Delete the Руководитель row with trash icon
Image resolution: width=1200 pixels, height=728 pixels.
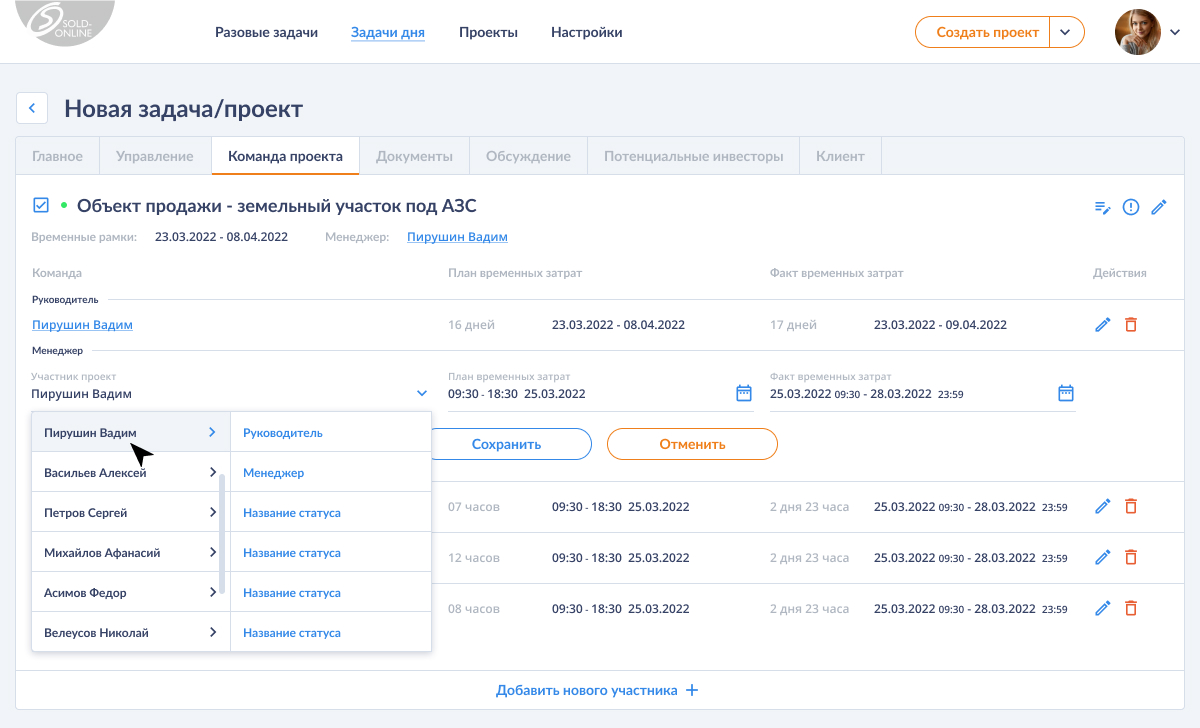[x=1131, y=325]
